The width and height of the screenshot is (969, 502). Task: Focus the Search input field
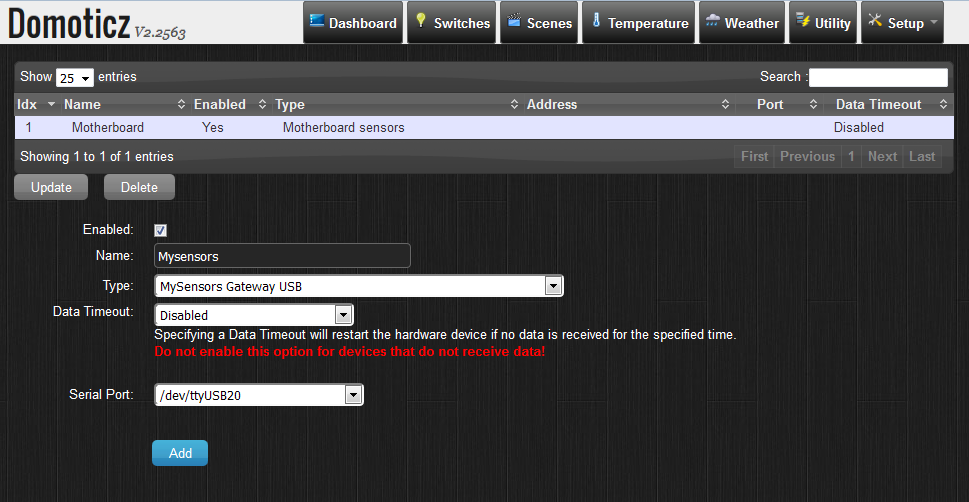coord(878,77)
